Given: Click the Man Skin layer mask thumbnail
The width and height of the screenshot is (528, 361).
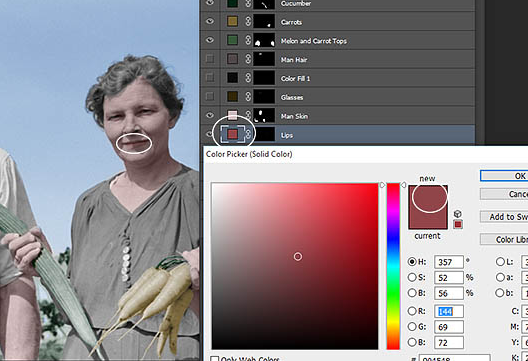Looking at the screenshot, I should coord(264,116).
